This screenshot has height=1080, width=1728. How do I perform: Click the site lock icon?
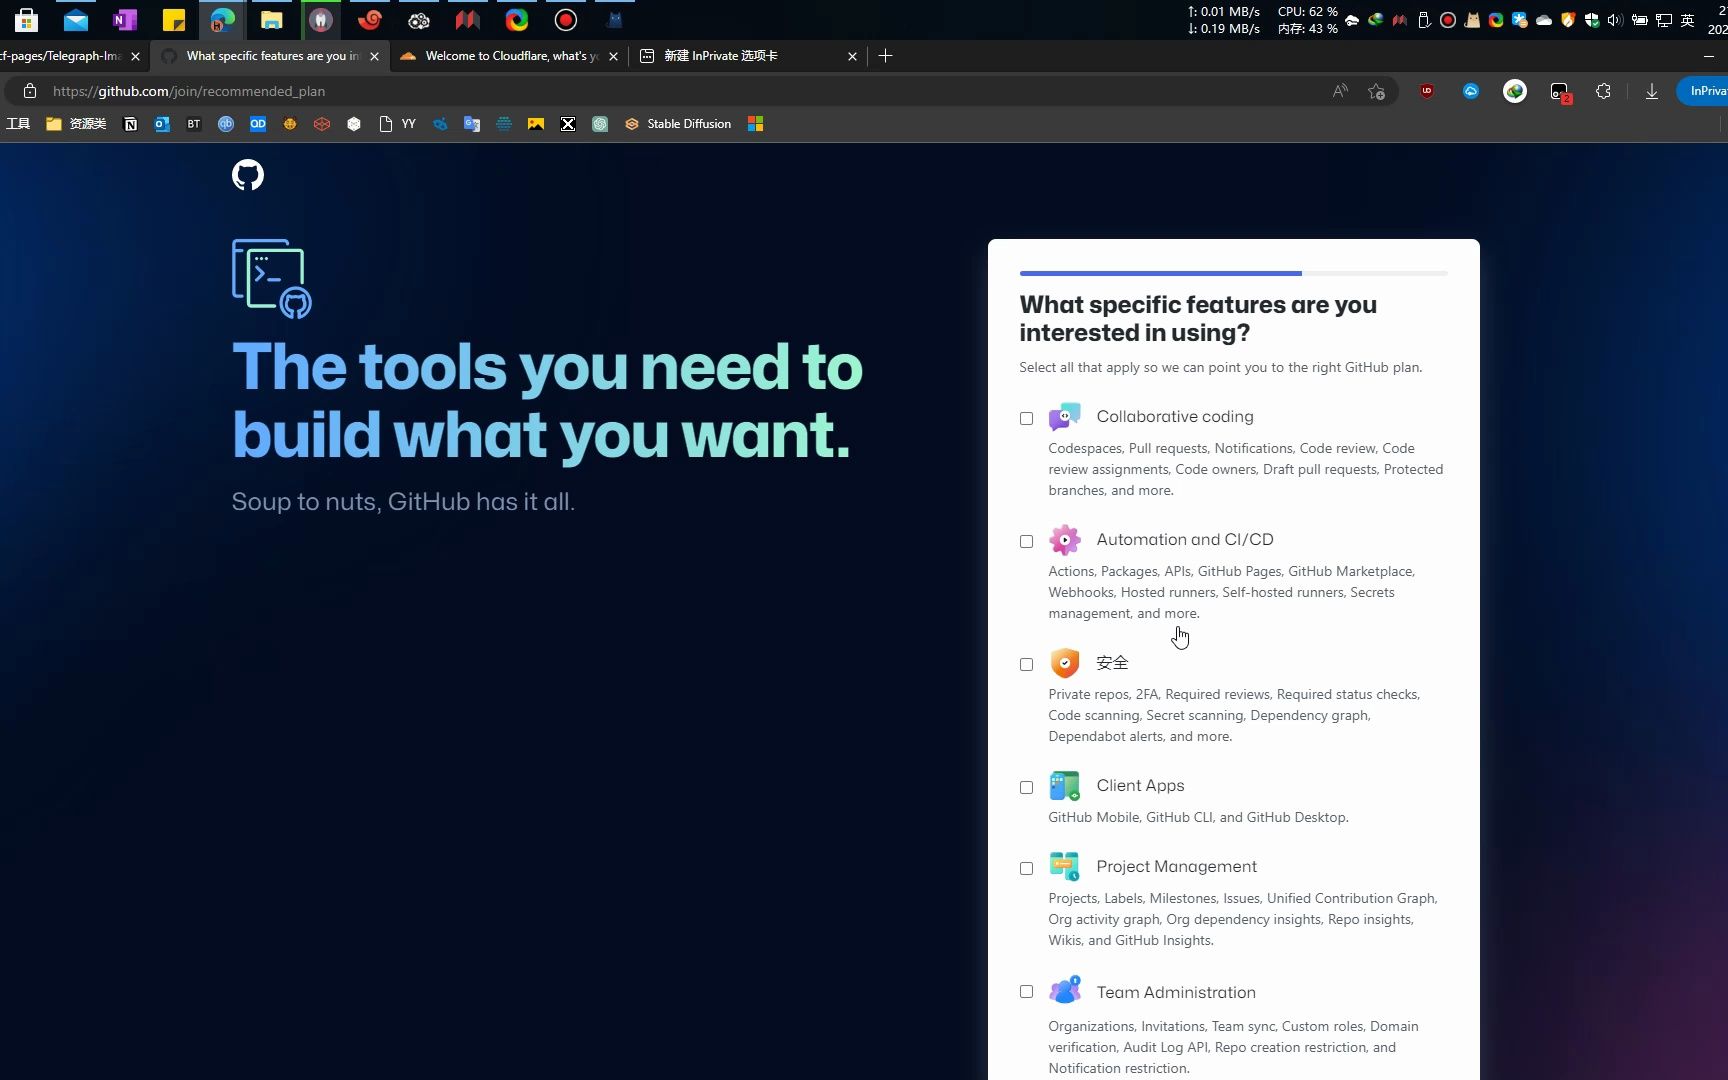[30, 91]
